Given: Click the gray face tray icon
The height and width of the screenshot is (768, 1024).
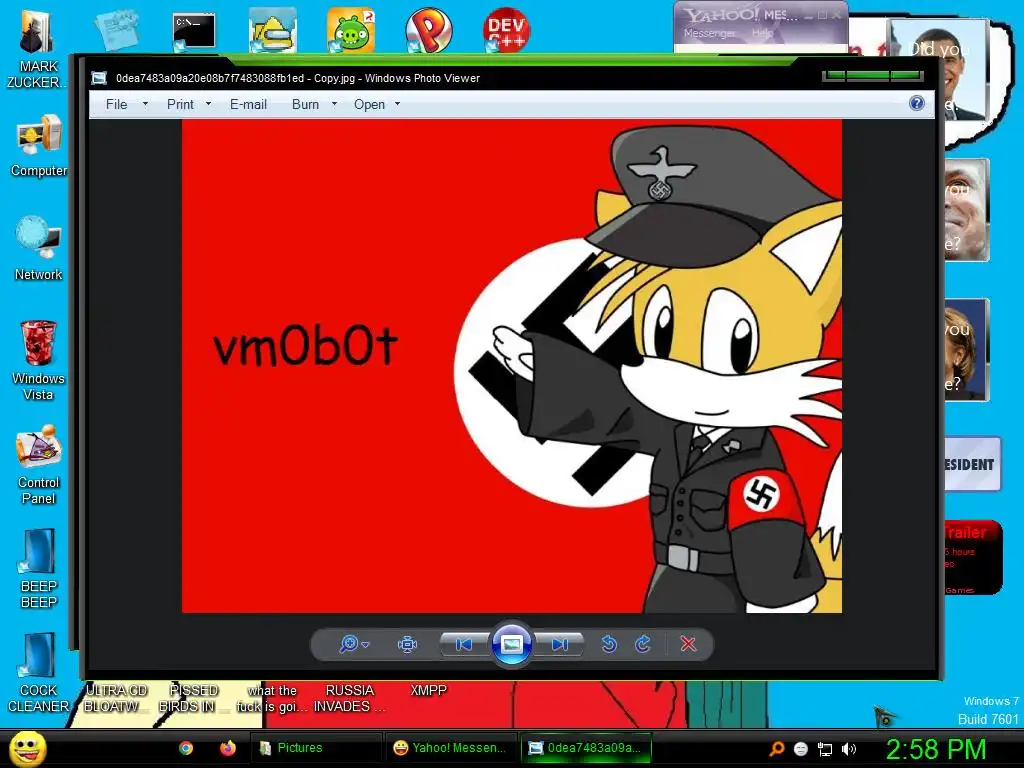Looking at the screenshot, I should [x=801, y=749].
